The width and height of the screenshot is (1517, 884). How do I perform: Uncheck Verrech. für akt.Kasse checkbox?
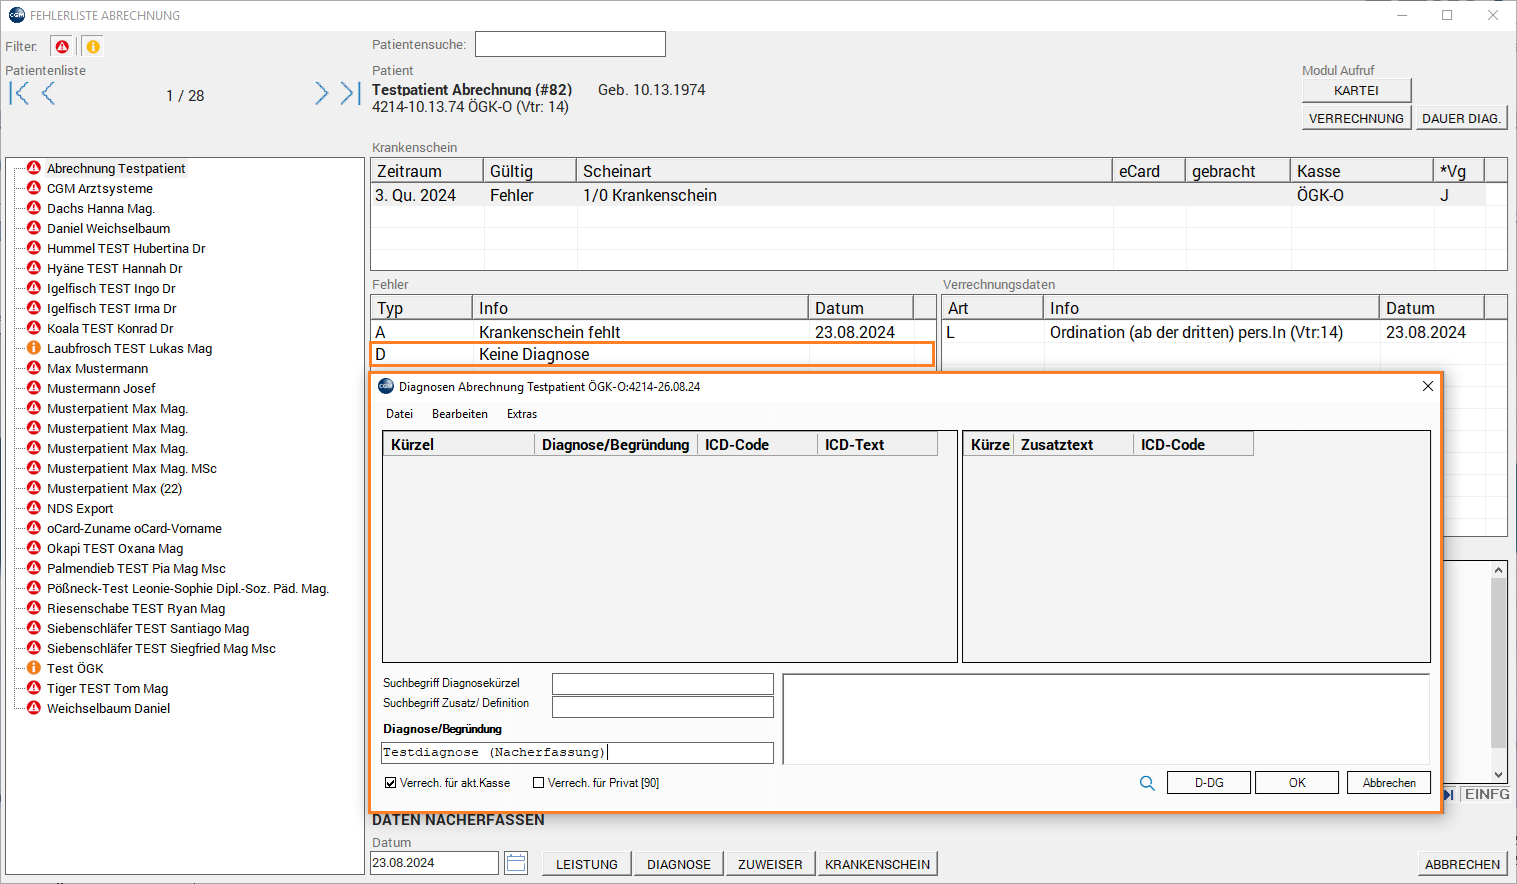click(x=390, y=783)
